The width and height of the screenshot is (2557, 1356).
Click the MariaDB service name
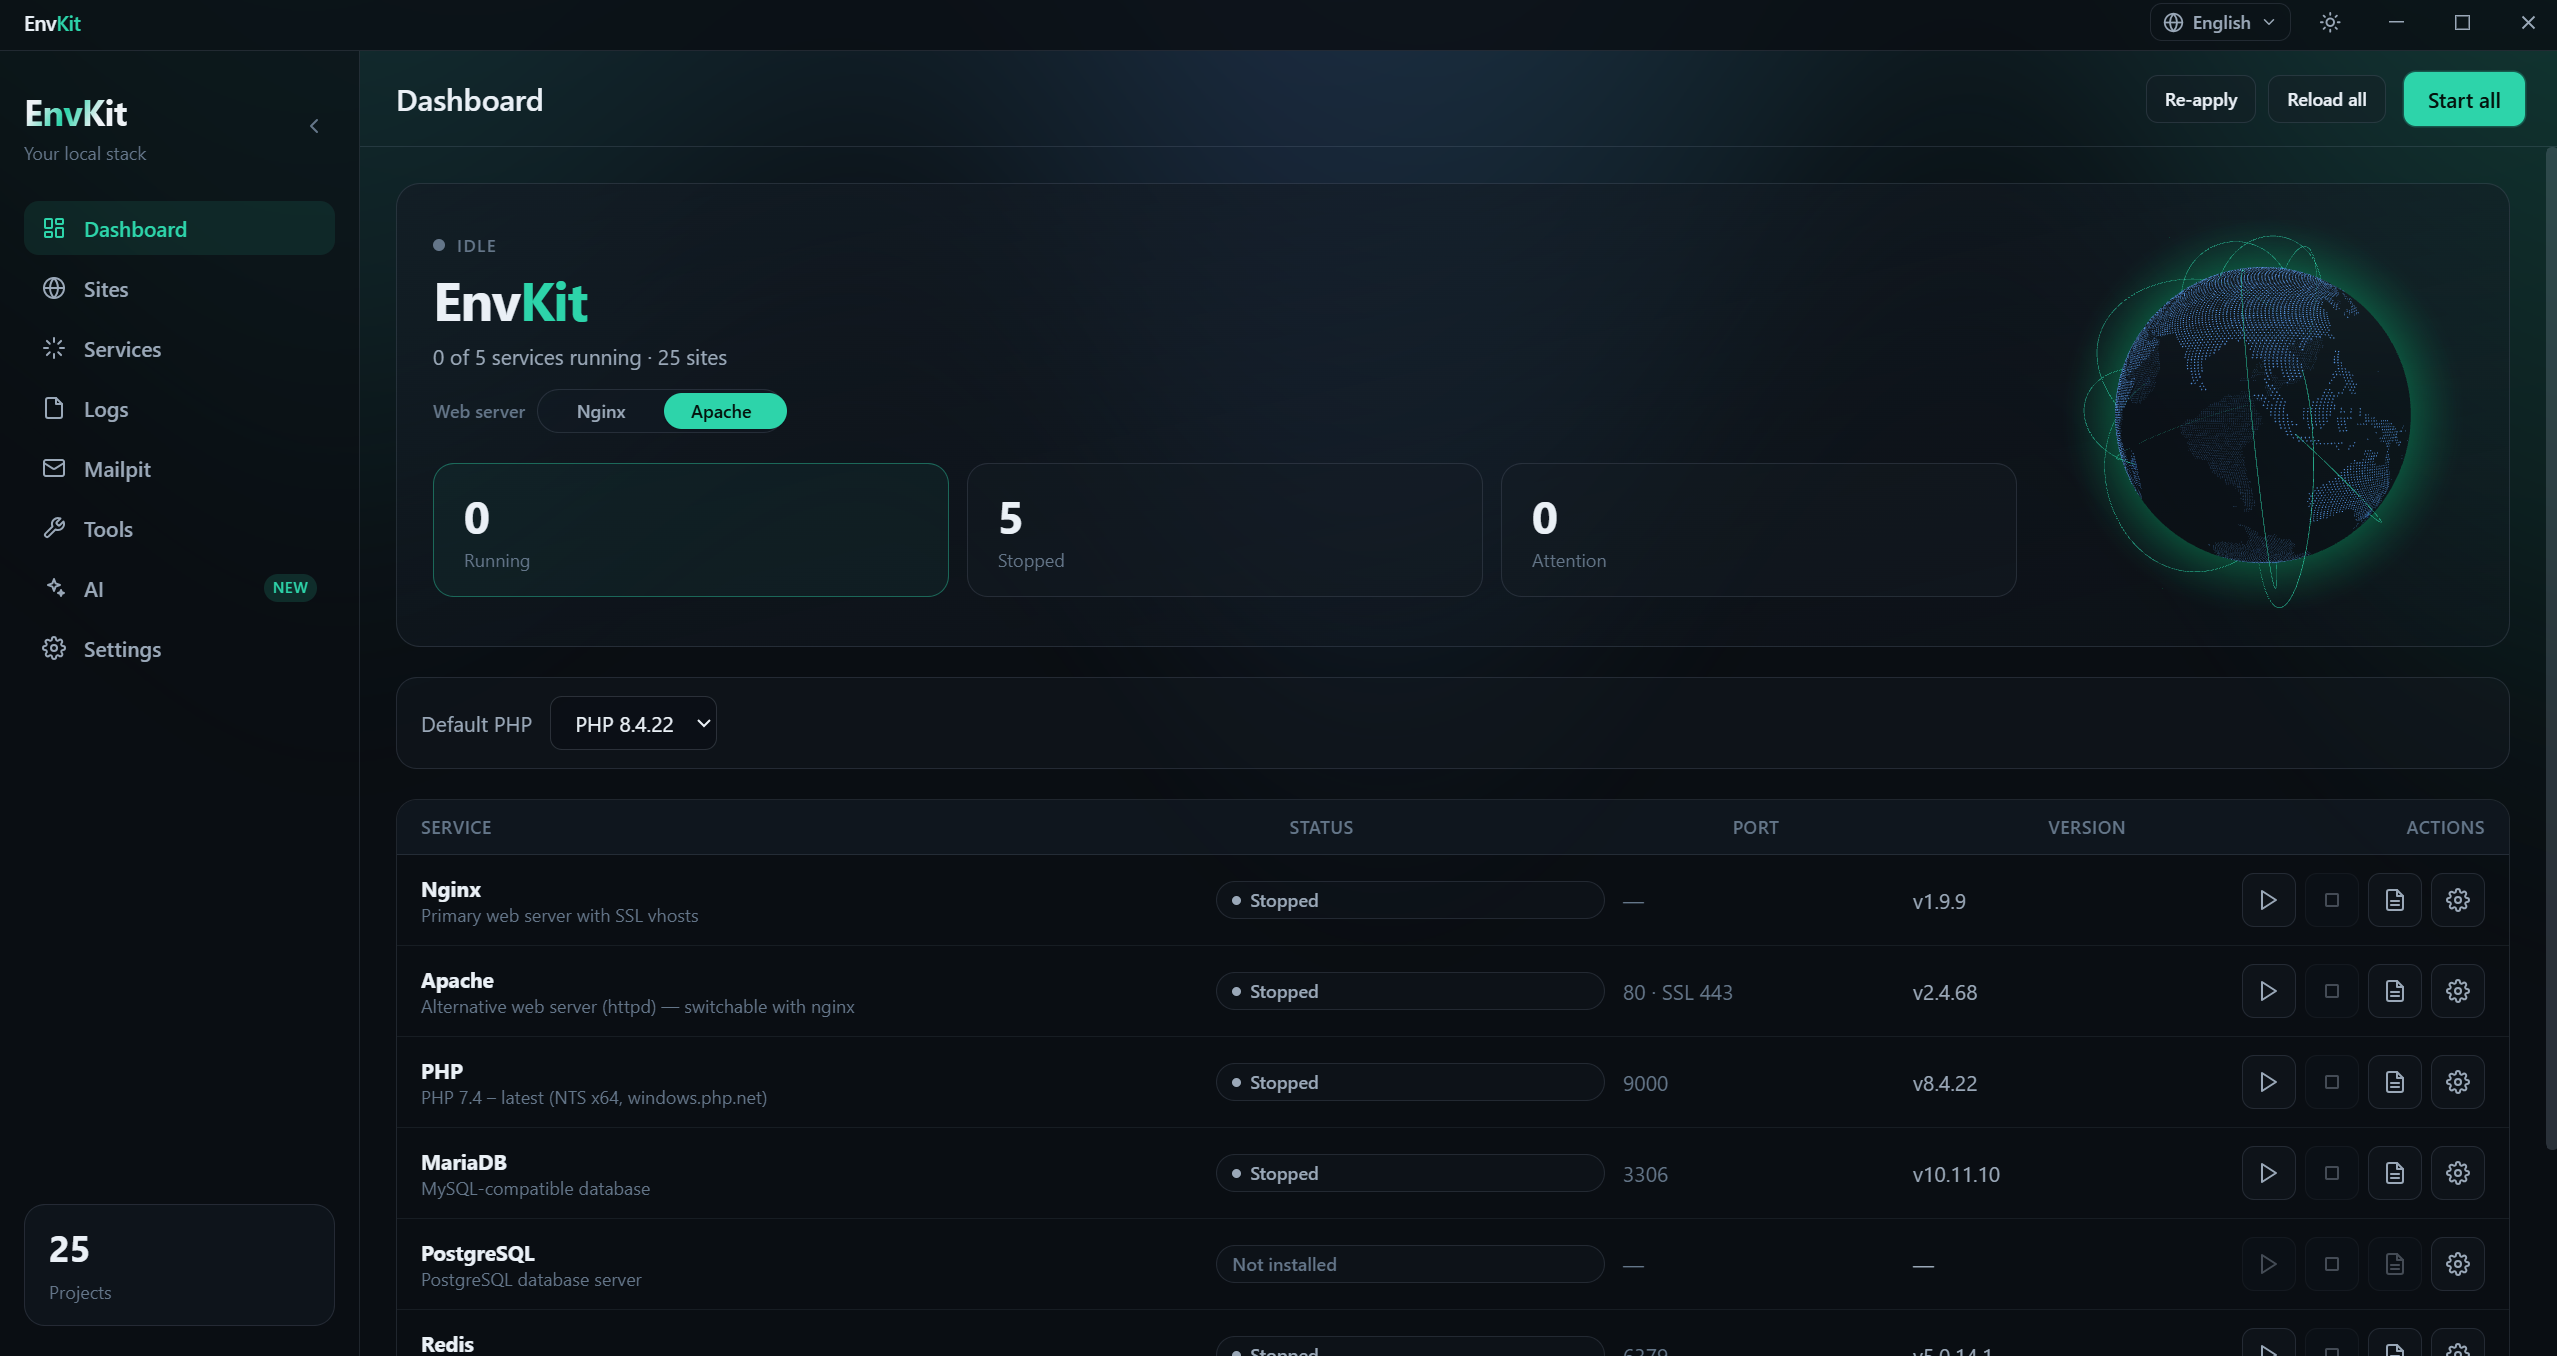tap(464, 1162)
